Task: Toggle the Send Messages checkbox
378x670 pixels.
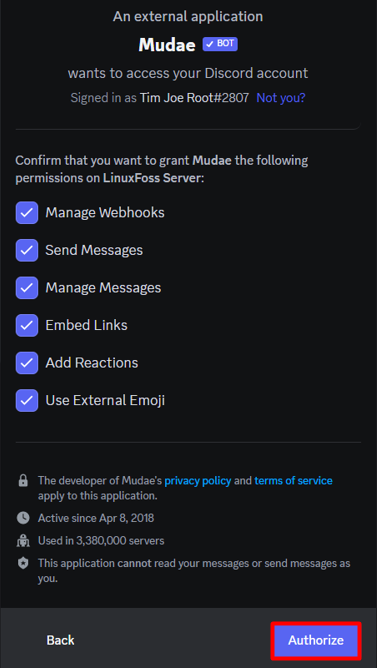Action: tap(27, 250)
